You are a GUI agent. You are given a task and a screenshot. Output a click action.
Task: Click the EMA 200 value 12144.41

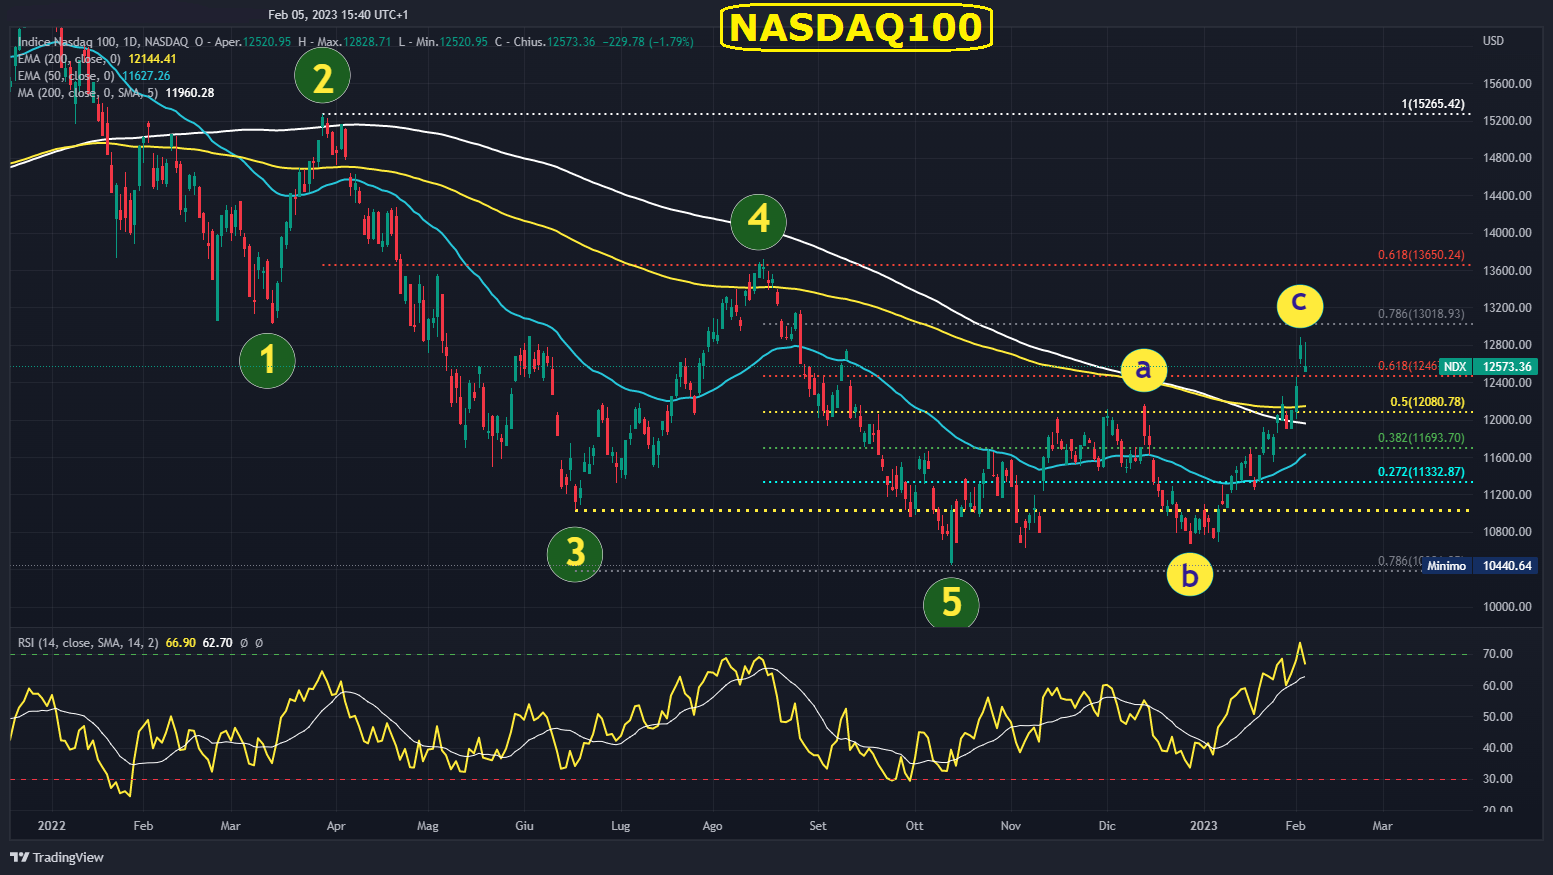[152, 59]
